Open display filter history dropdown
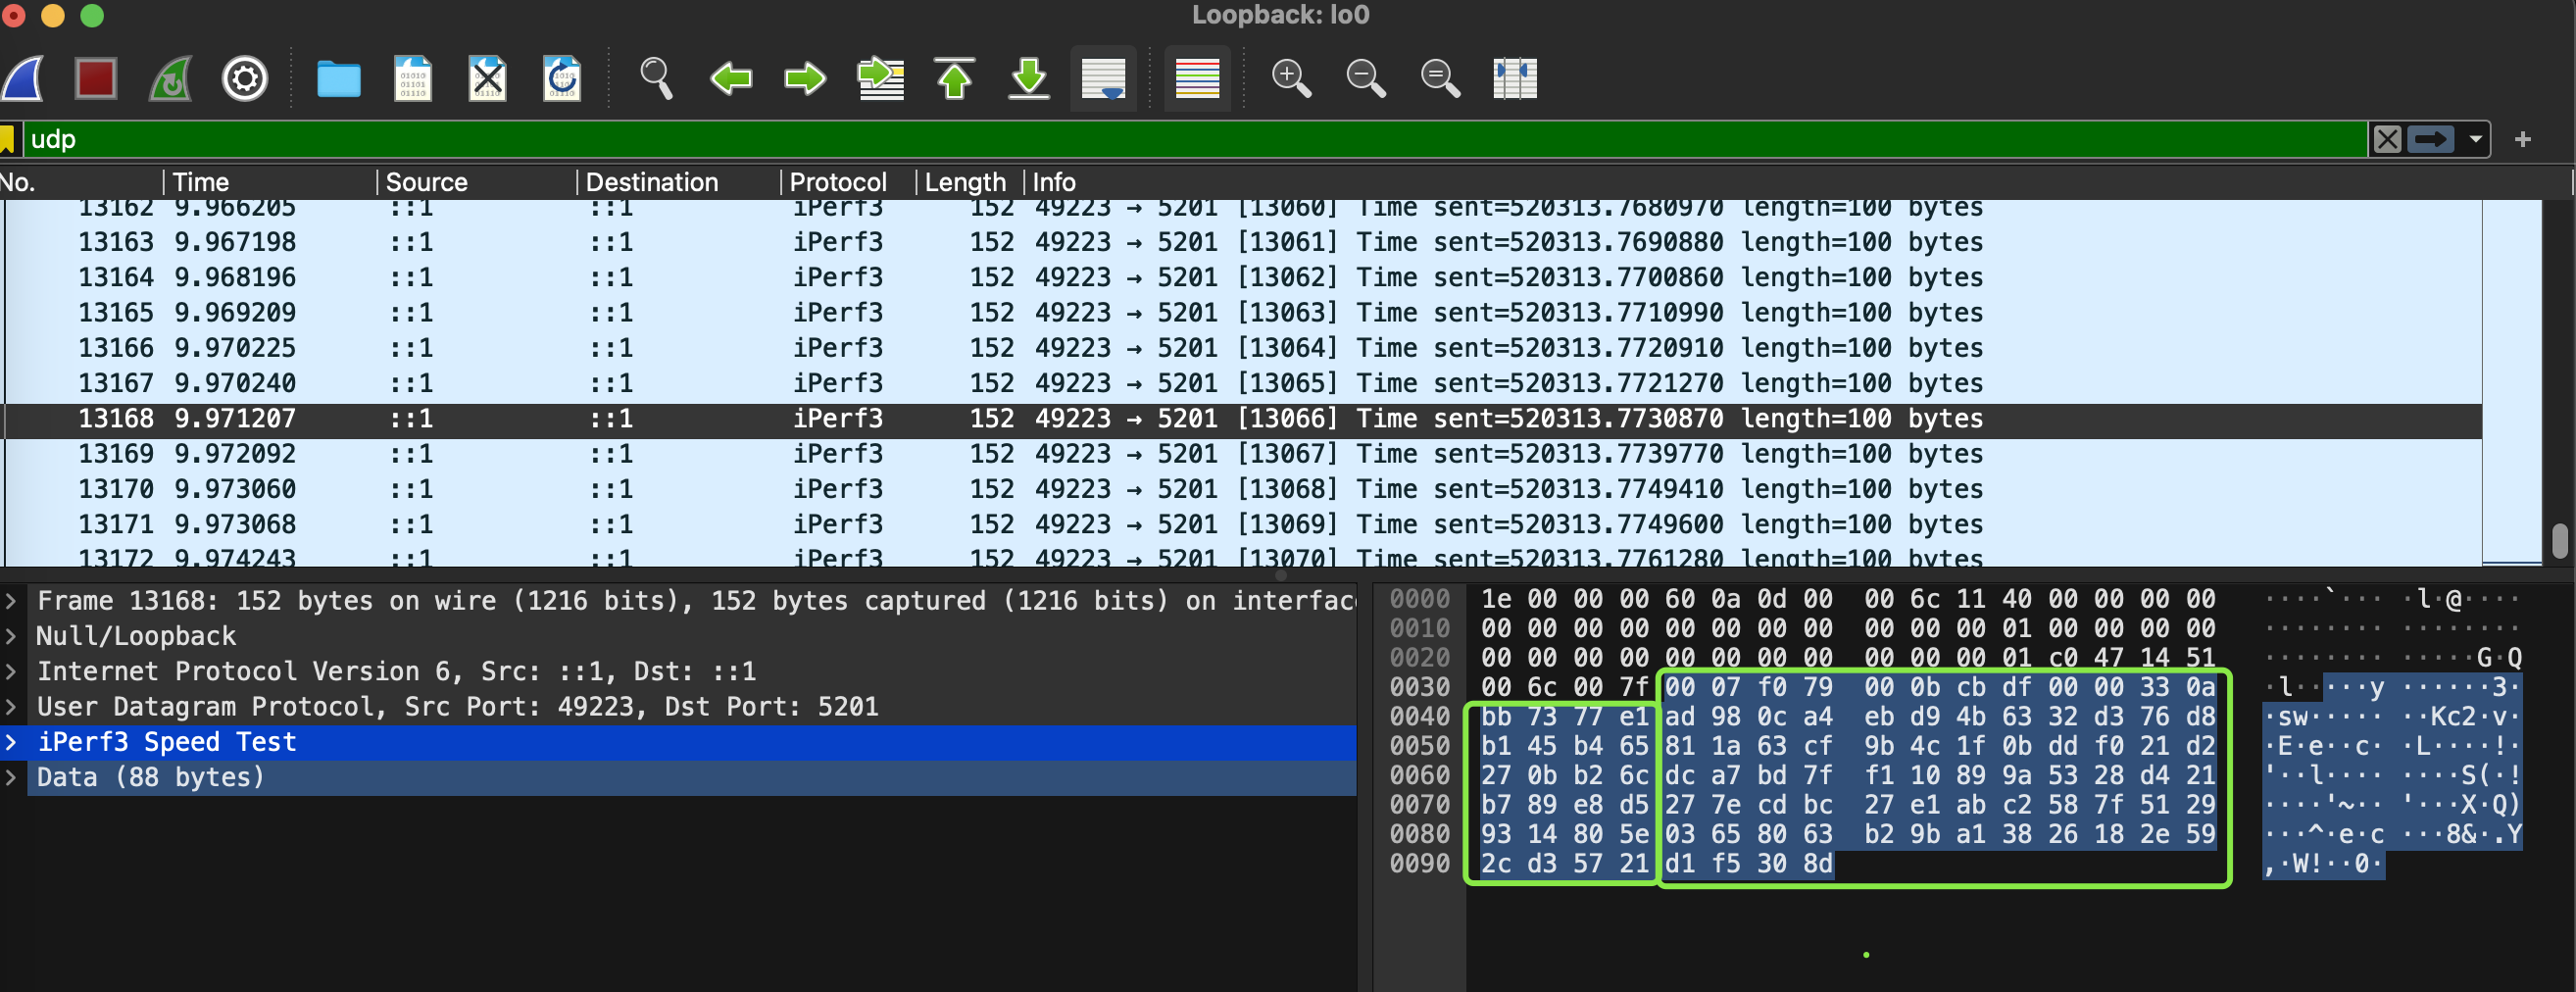Image resolution: width=2576 pixels, height=992 pixels. pyautogui.click(x=2475, y=139)
